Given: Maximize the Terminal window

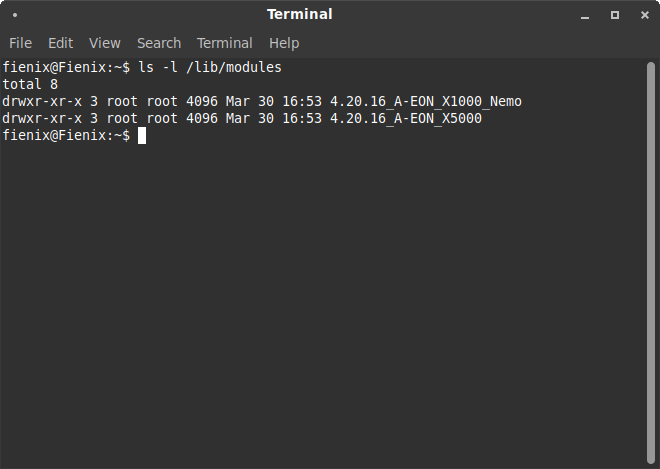Looking at the screenshot, I should pos(615,15).
